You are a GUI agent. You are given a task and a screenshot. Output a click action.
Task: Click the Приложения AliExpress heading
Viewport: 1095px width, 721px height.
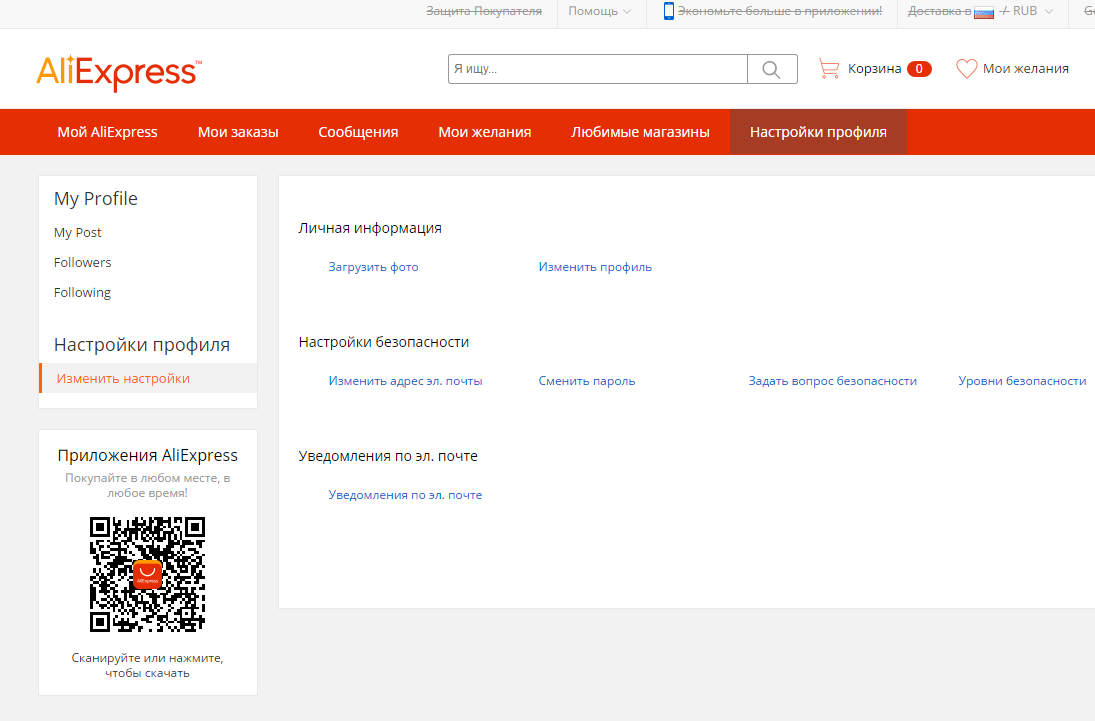click(x=147, y=456)
